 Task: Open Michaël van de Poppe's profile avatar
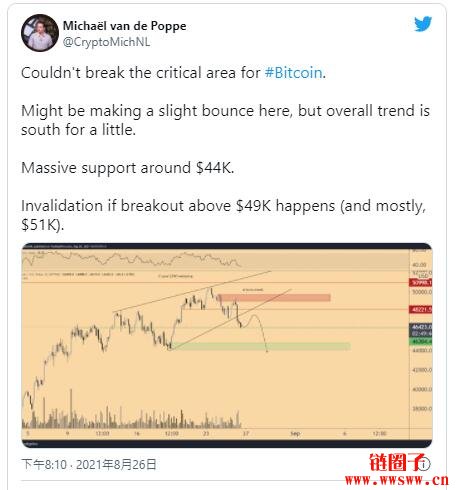pyautogui.click(x=40, y=33)
